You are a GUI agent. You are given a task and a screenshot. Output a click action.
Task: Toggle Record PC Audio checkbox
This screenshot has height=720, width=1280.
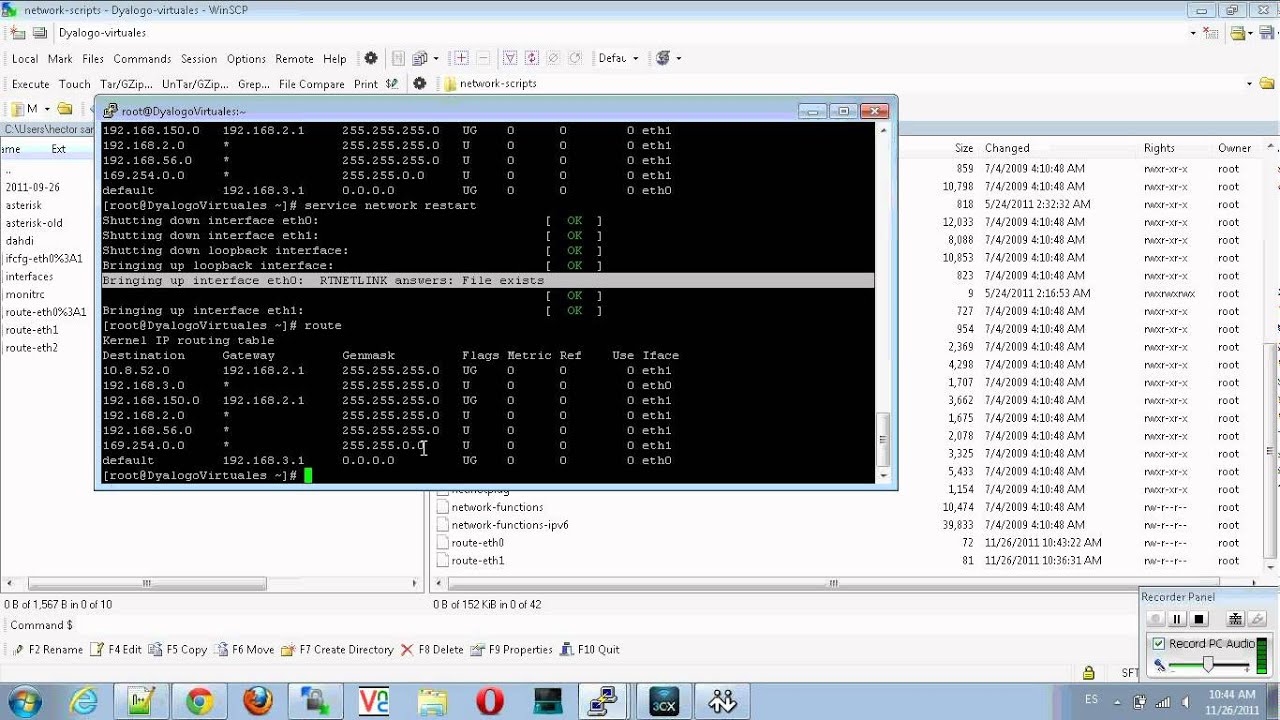(x=1159, y=643)
